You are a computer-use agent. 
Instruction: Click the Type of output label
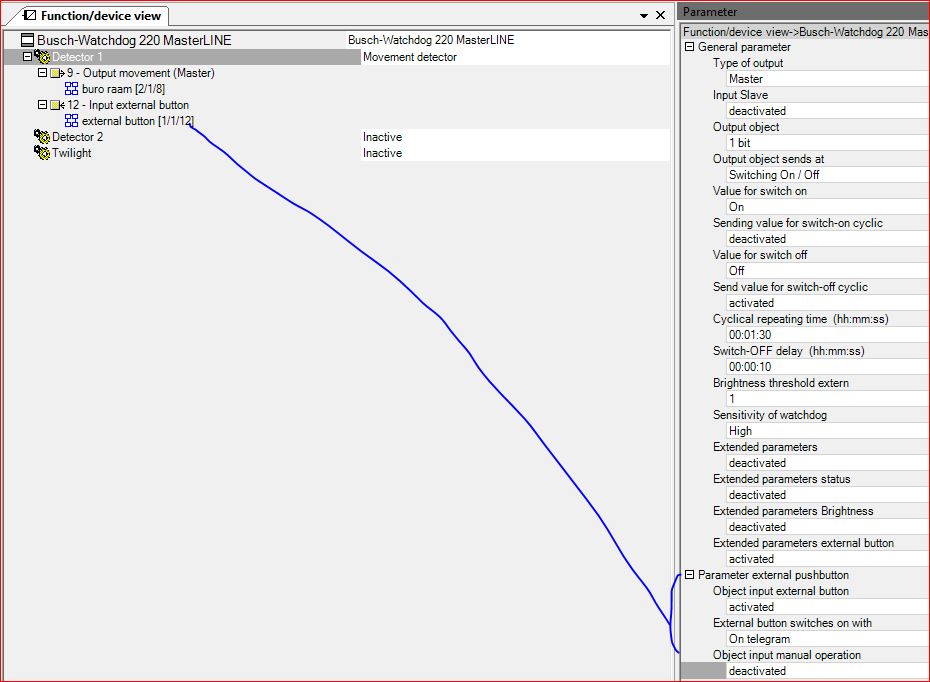[748, 63]
